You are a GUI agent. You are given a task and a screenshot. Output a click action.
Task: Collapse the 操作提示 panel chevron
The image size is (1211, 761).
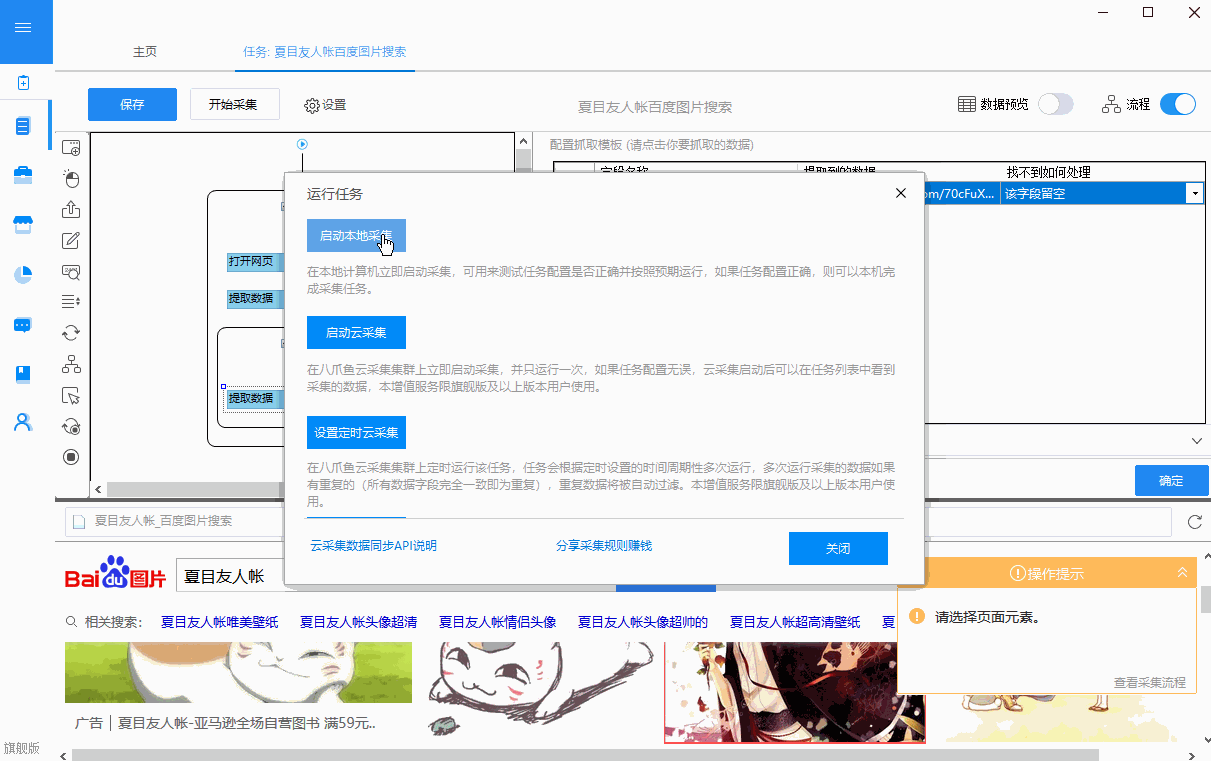1182,572
